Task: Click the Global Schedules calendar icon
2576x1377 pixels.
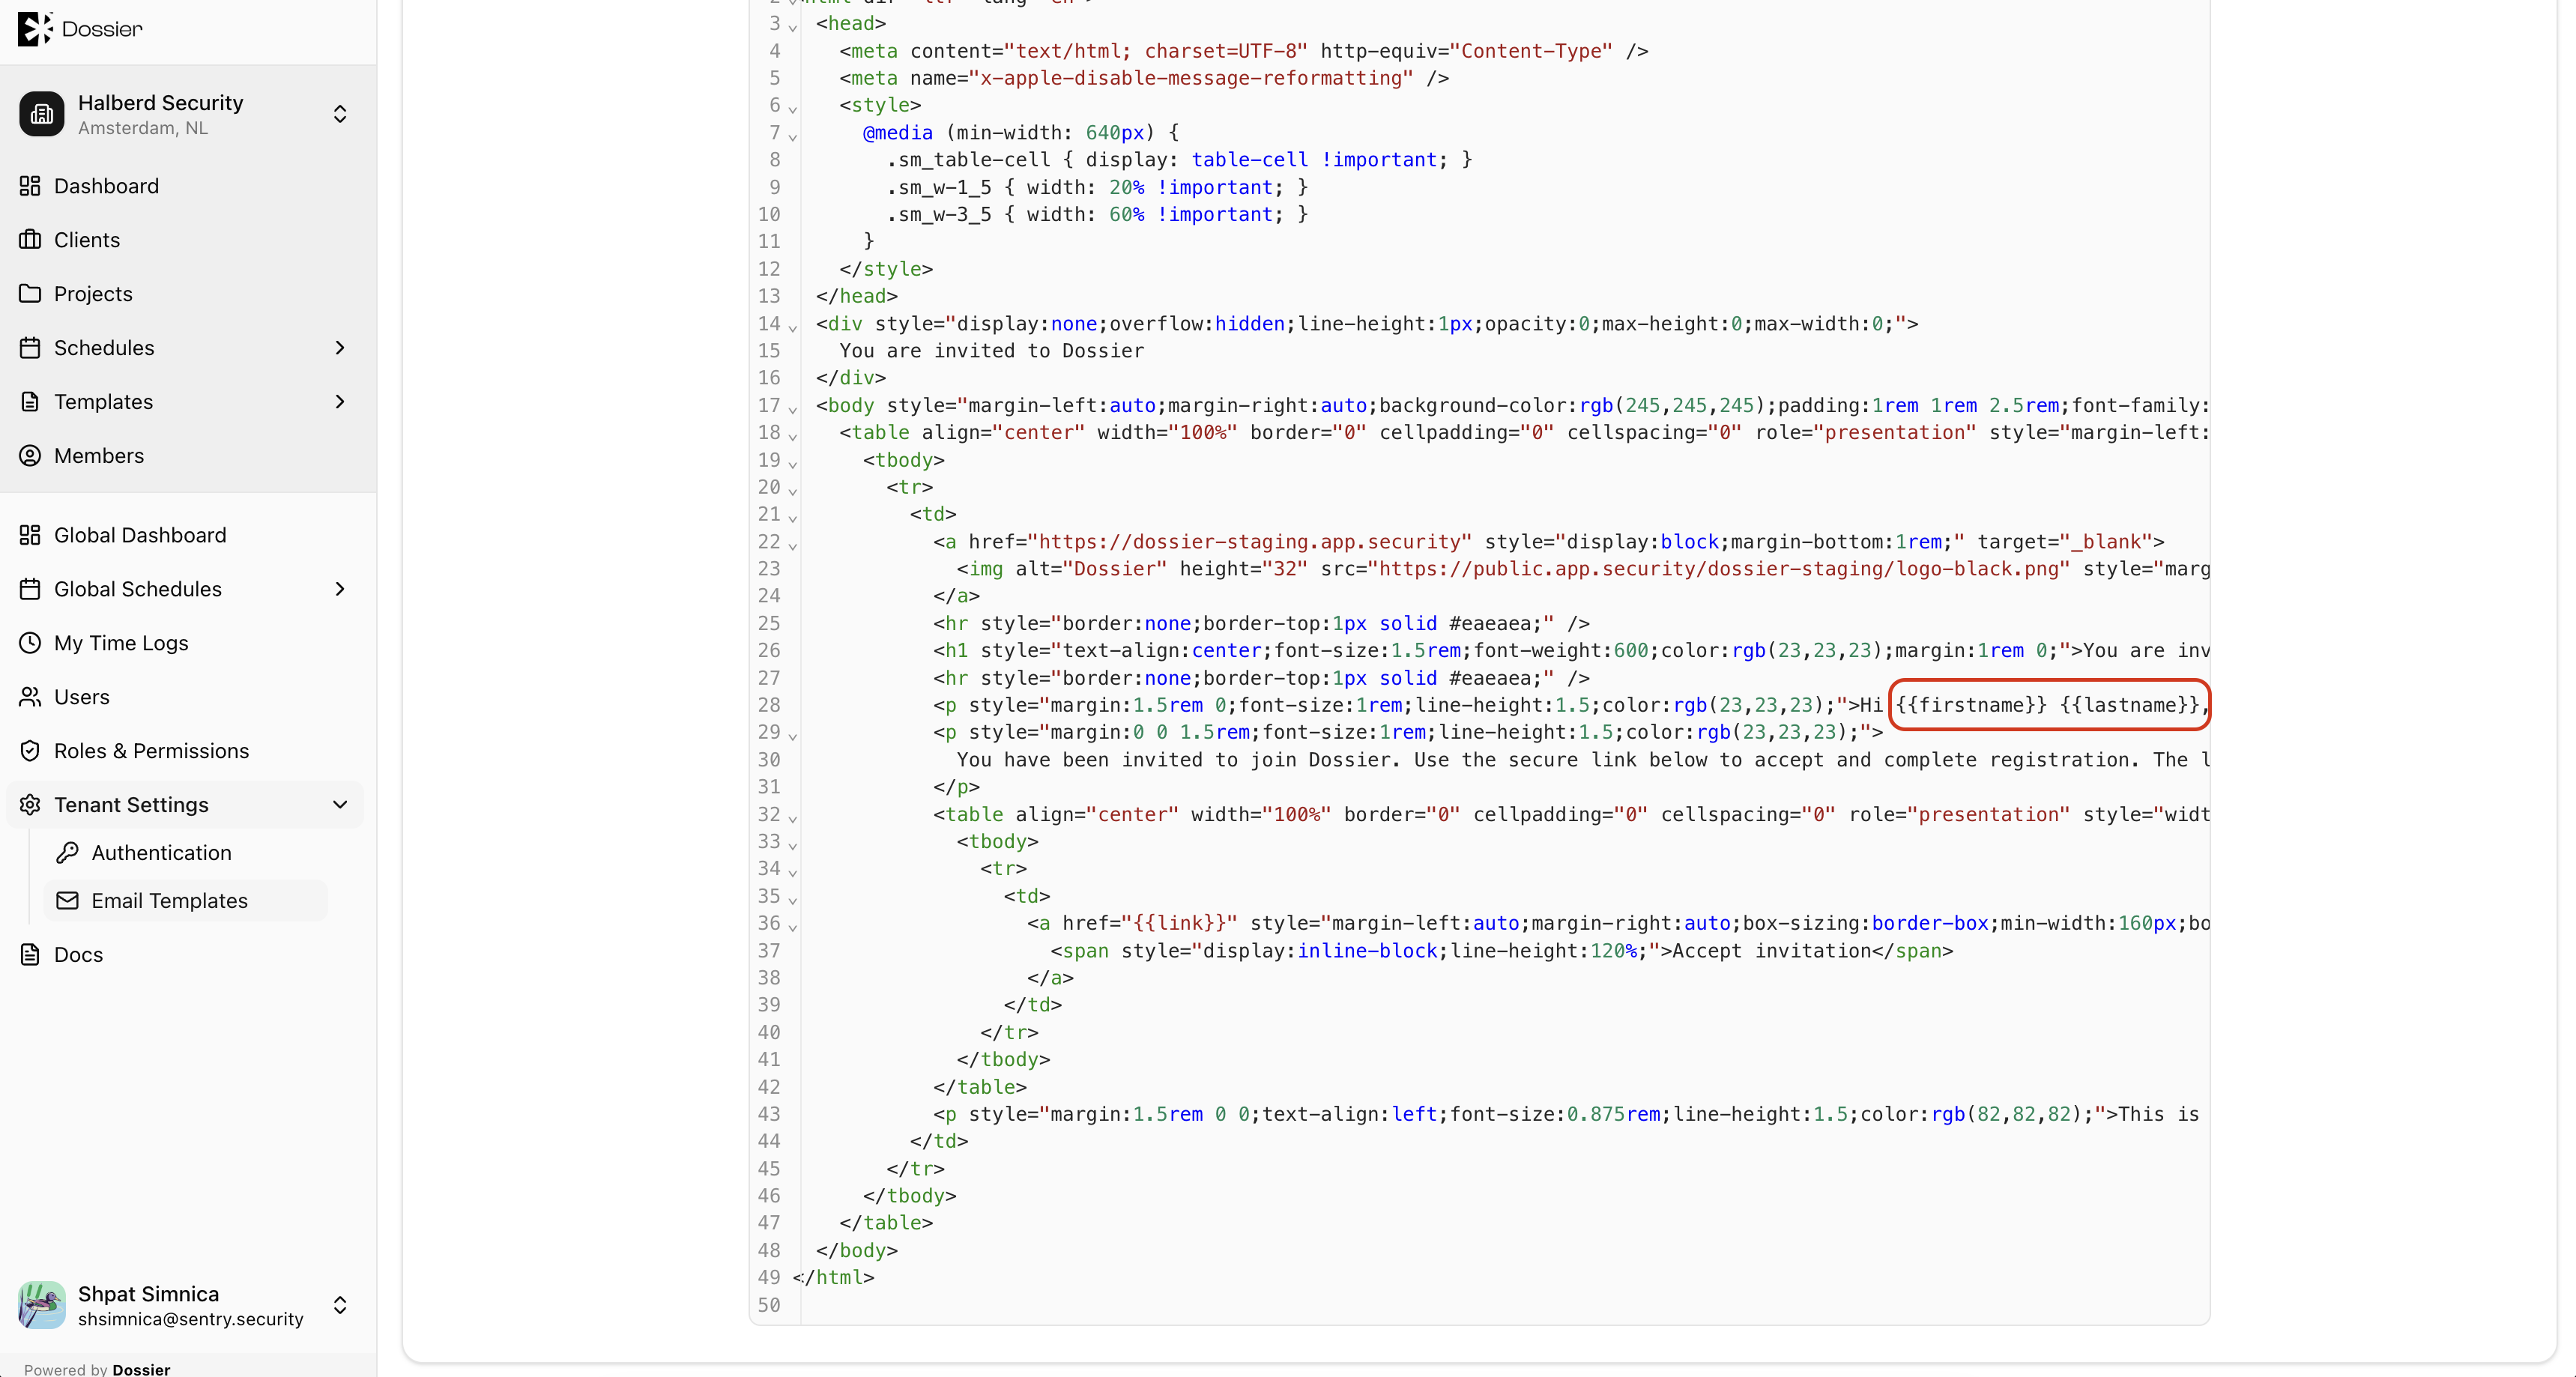Action: pos(30,589)
